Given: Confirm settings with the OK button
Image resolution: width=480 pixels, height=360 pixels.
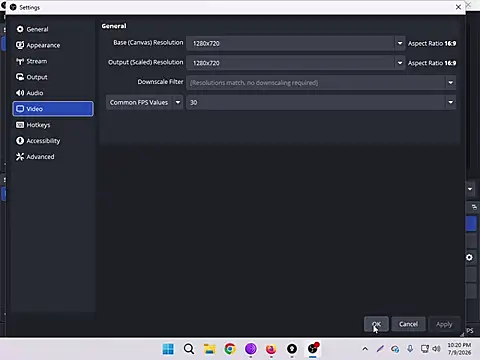Looking at the screenshot, I should 376,324.
